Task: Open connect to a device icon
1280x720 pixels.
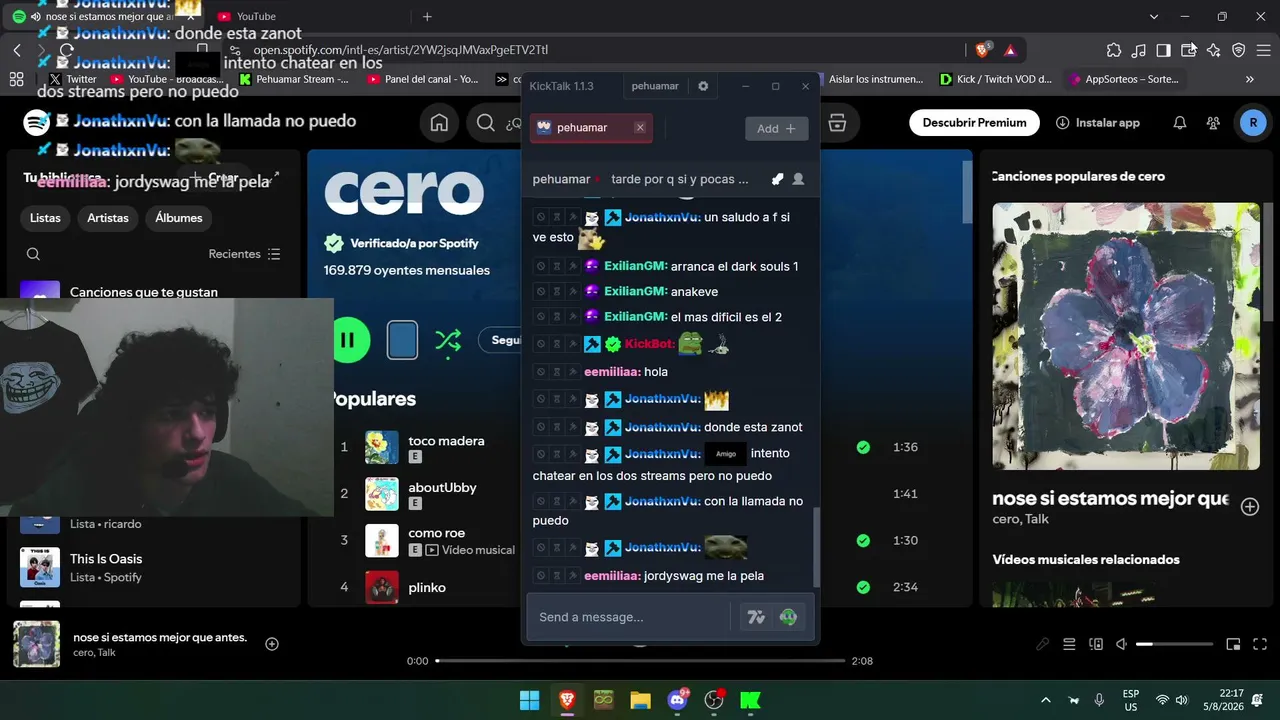Action: [1096, 644]
